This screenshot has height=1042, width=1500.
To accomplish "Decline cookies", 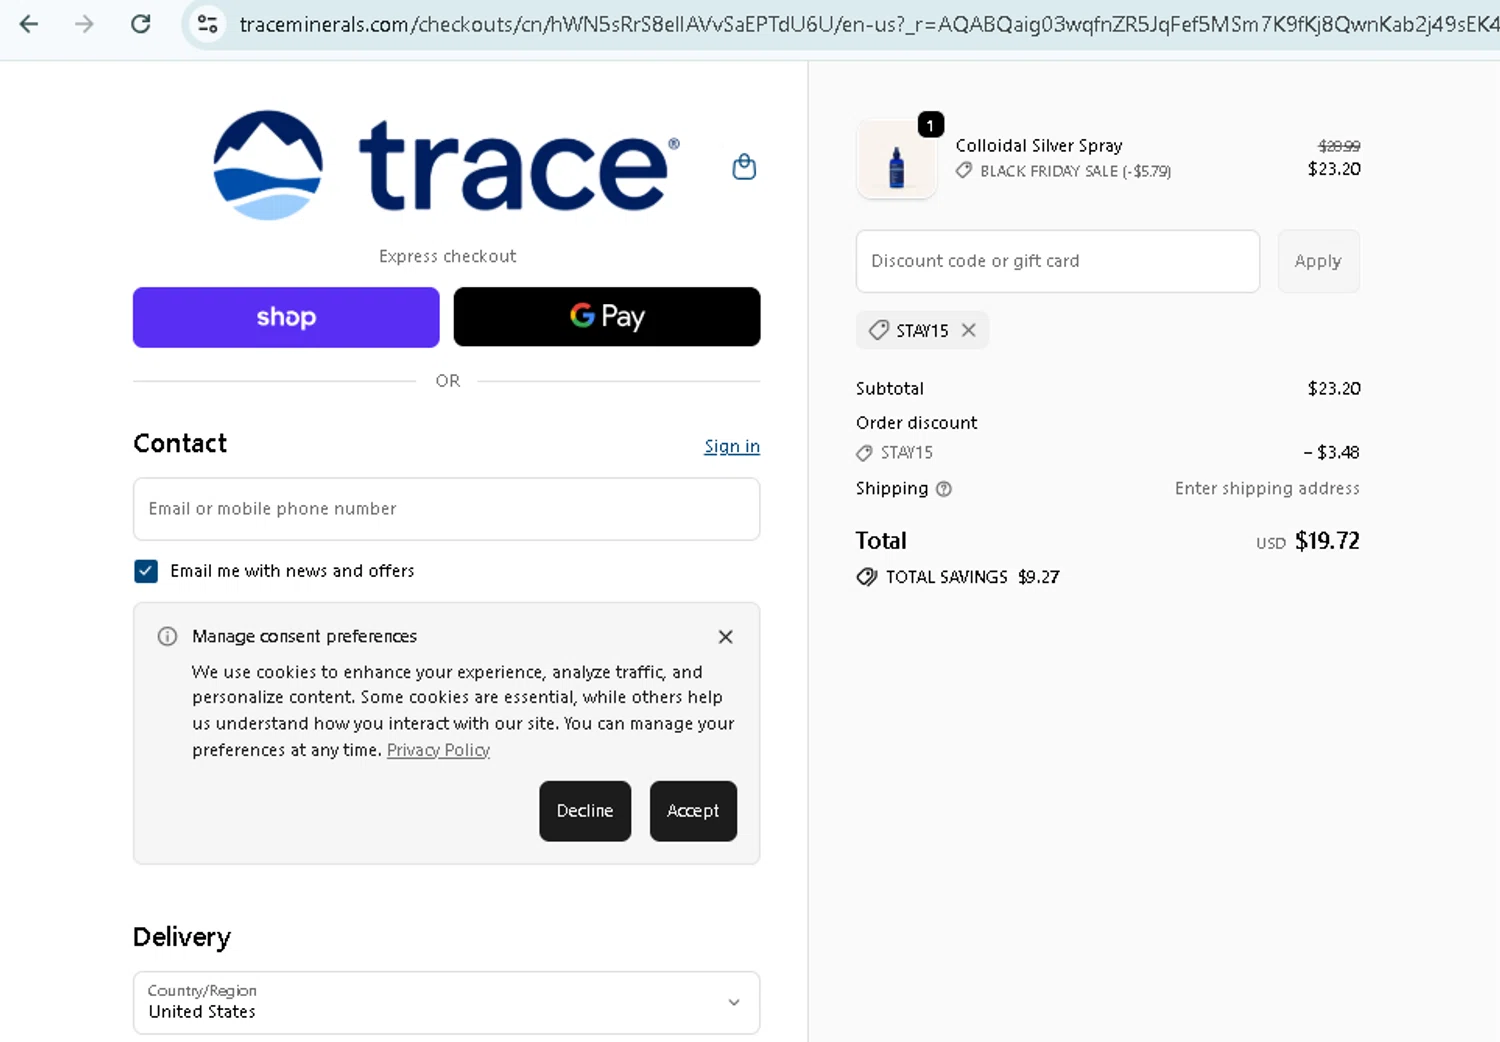I will (x=585, y=811).
